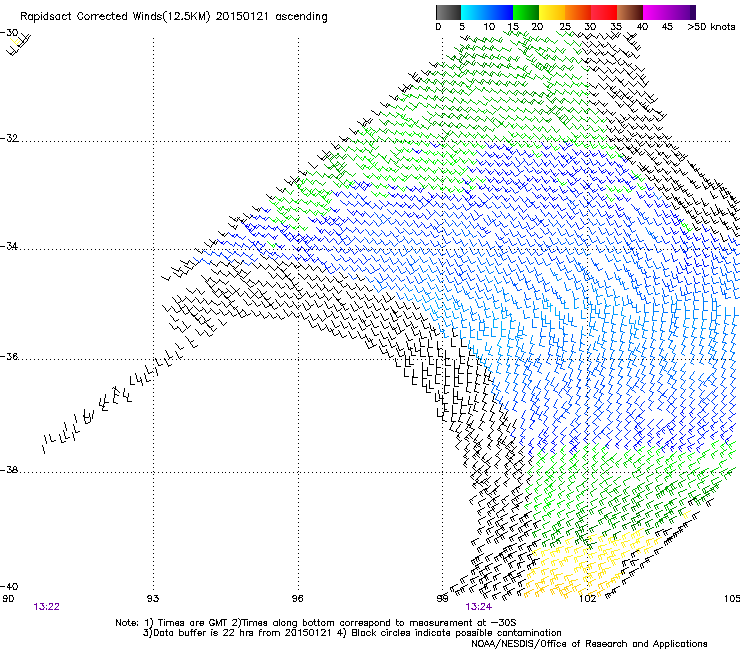Click the orange 25-30 knots legend swatch
The width and height of the screenshot is (740, 650).
point(578,12)
